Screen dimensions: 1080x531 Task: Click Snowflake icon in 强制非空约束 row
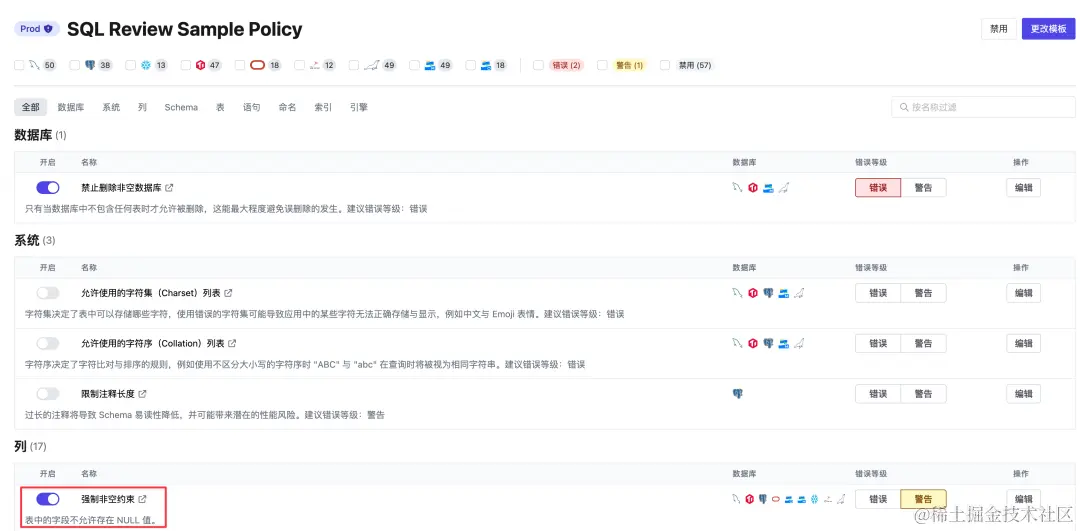(x=813, y=499)
